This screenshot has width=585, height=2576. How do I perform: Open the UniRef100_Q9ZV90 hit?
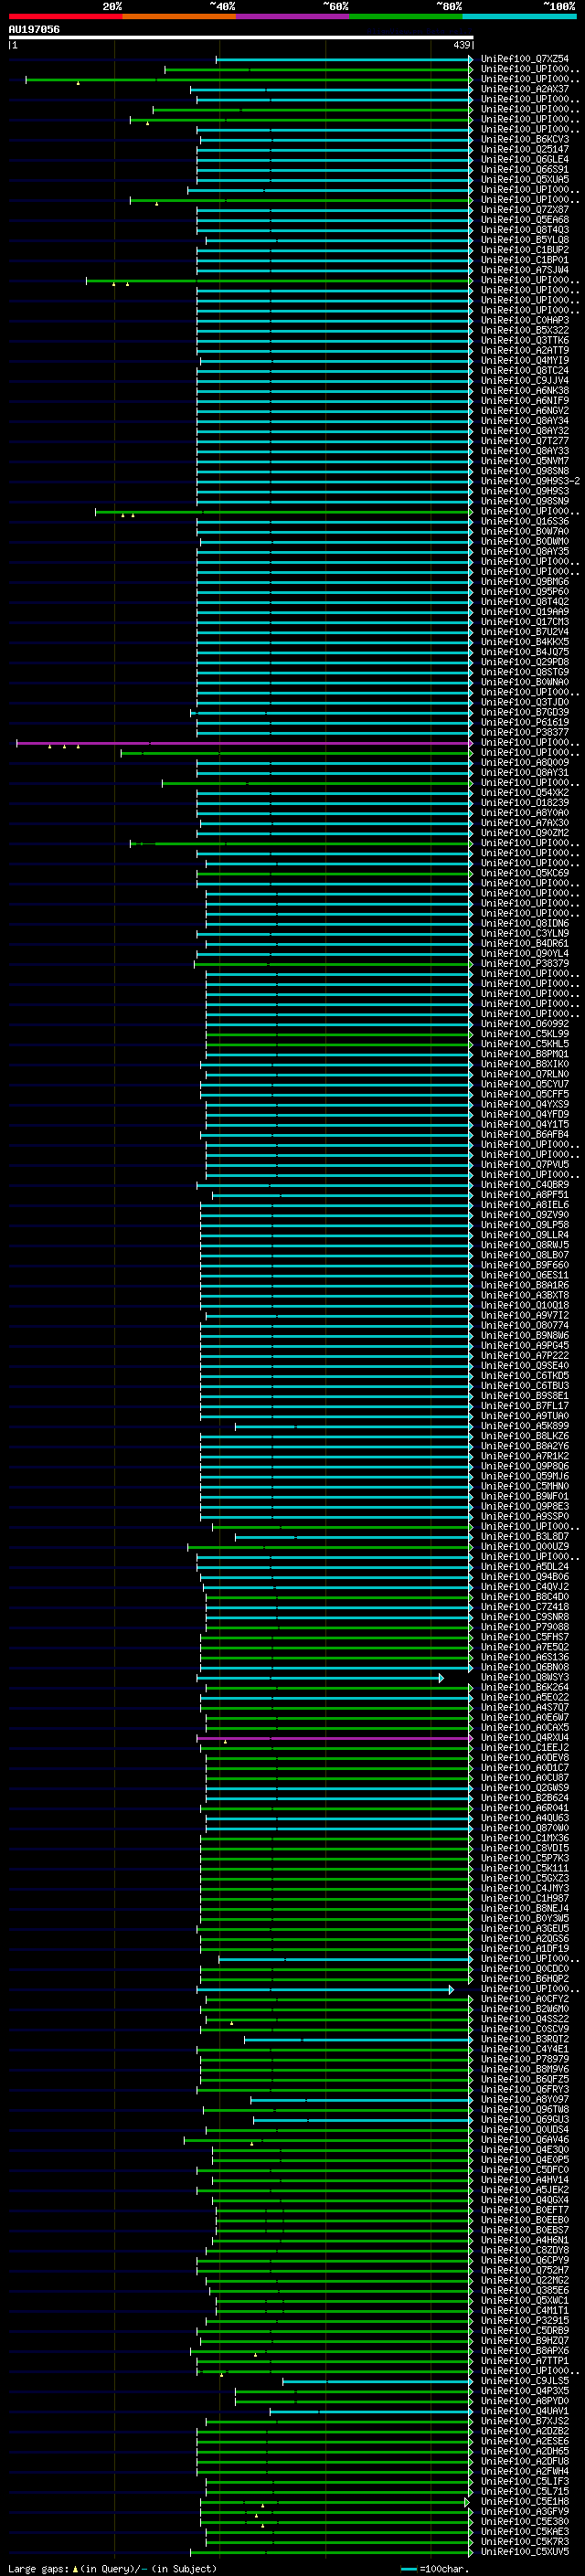click(524, 1215)
